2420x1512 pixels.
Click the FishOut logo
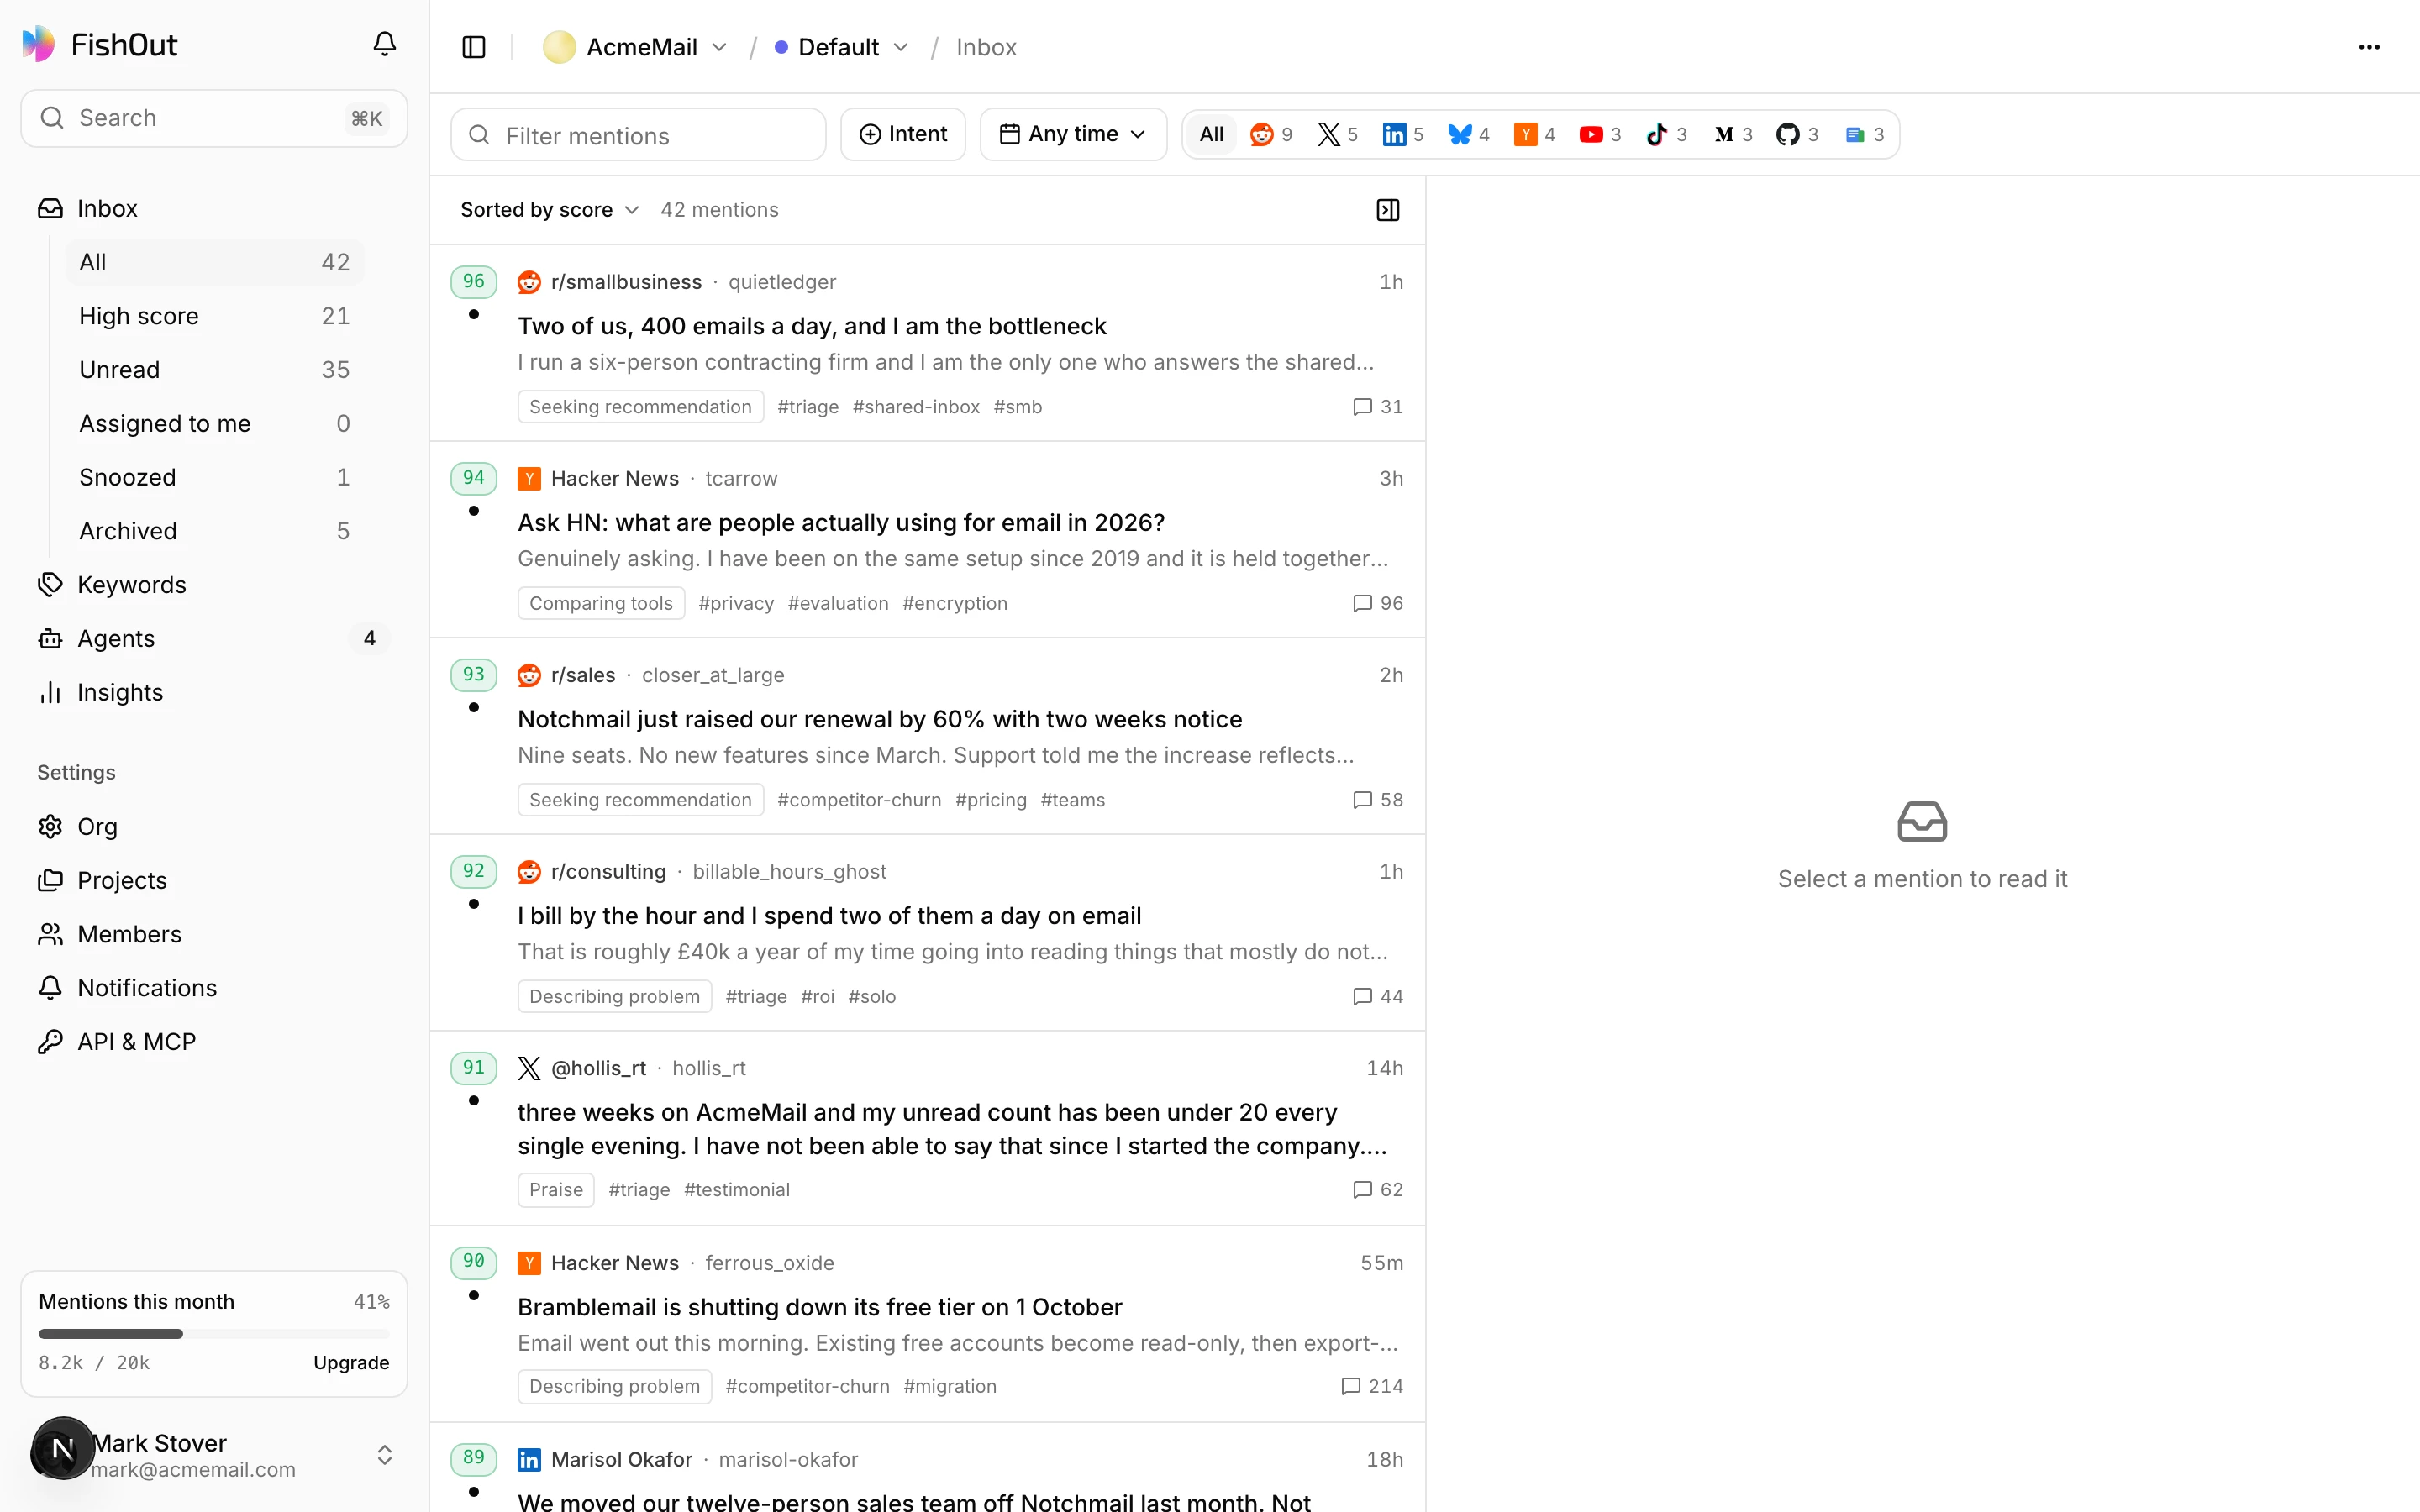99,44
